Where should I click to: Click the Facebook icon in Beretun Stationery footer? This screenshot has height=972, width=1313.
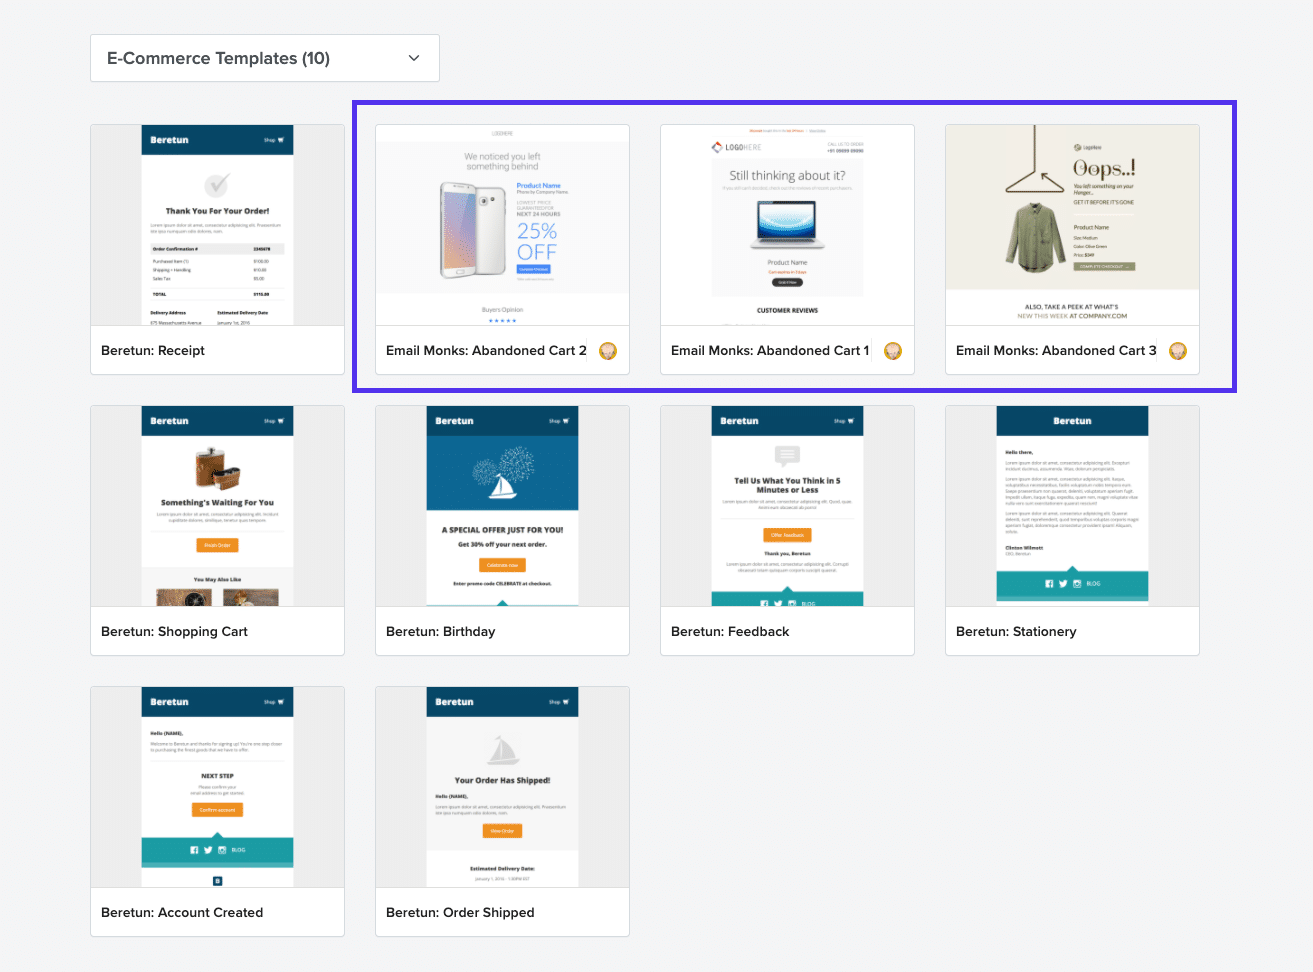pyautogui.click(x=1049, y=583)
